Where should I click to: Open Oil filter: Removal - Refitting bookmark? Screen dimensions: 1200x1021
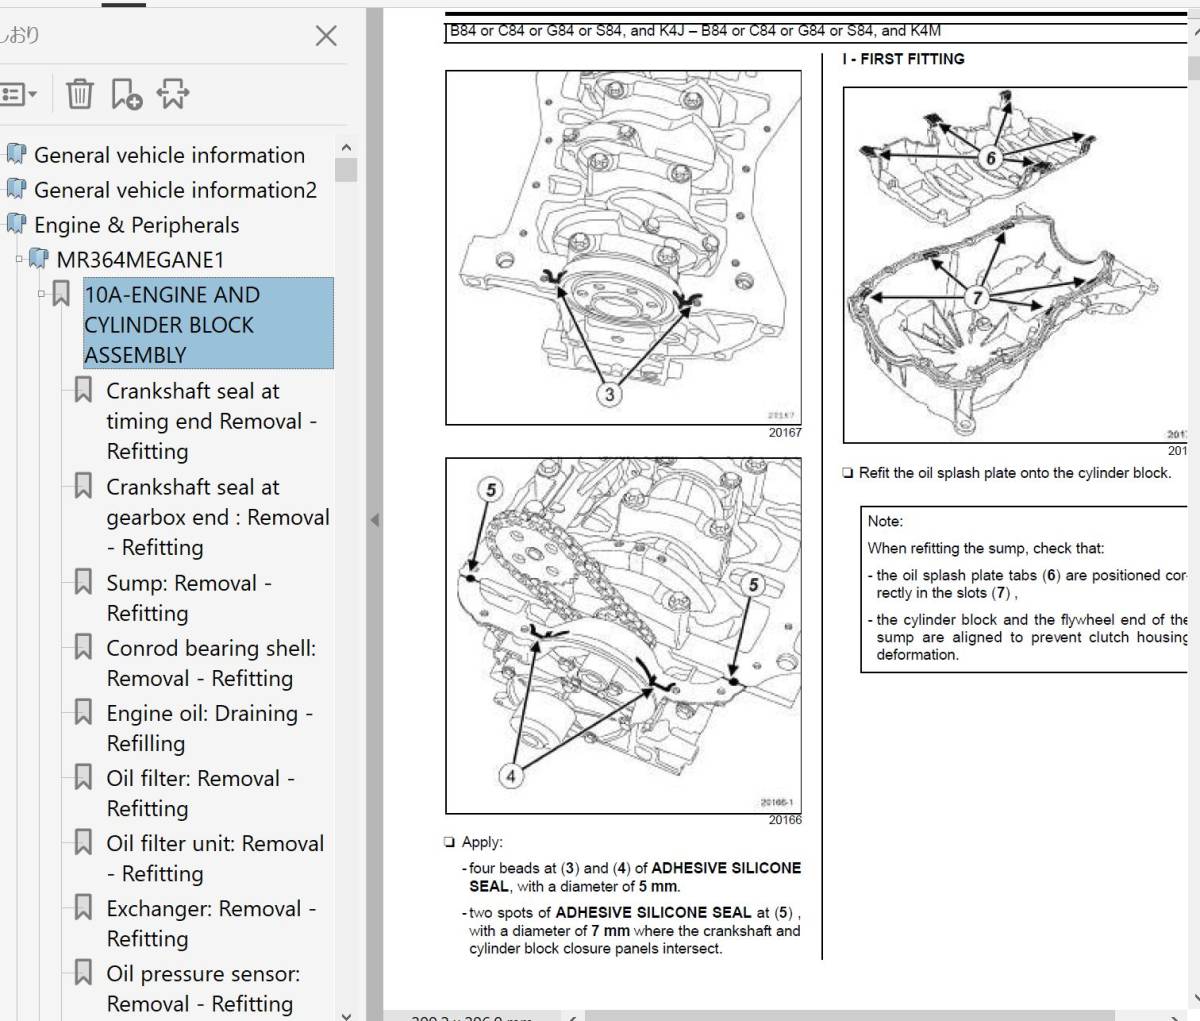click(200, 793)
